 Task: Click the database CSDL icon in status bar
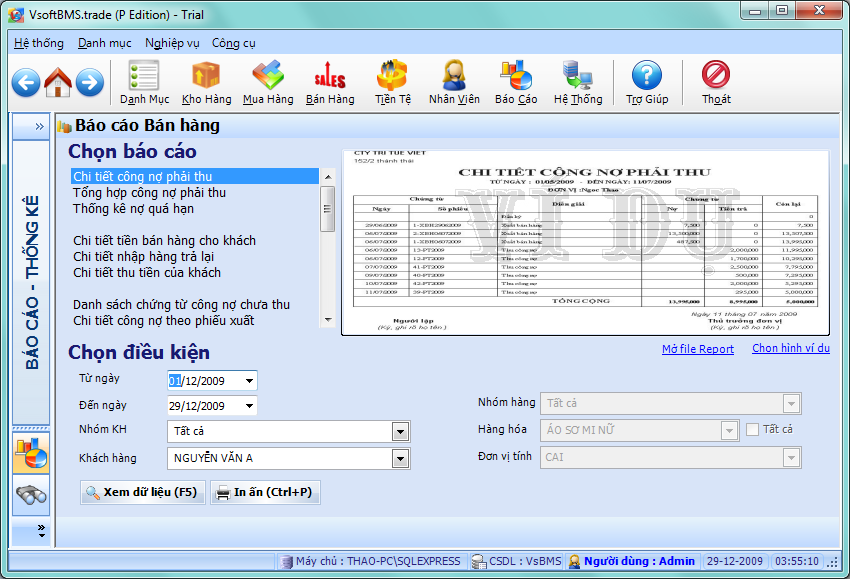479,562
